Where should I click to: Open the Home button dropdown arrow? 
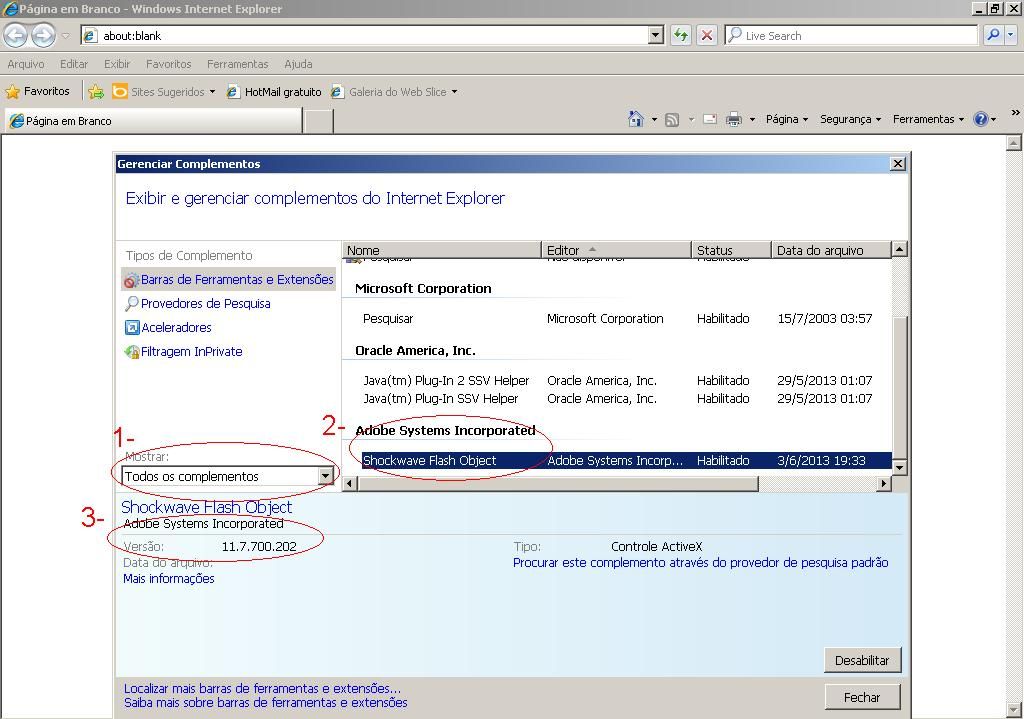[x=654, y=120]
